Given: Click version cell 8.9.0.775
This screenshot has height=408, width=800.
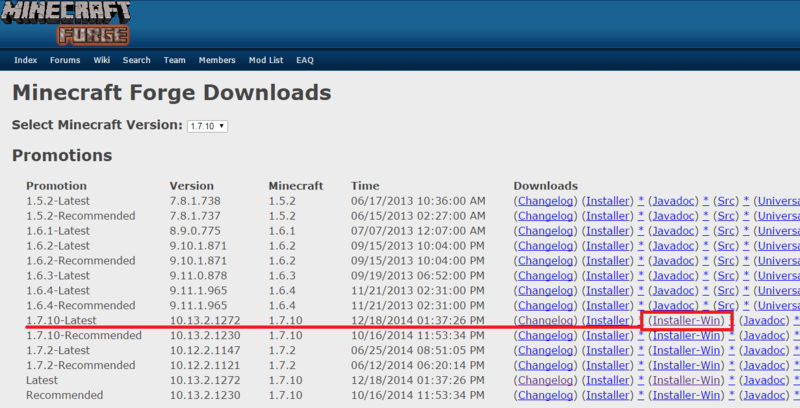Looking at the screenshot, I should [195, 231].
